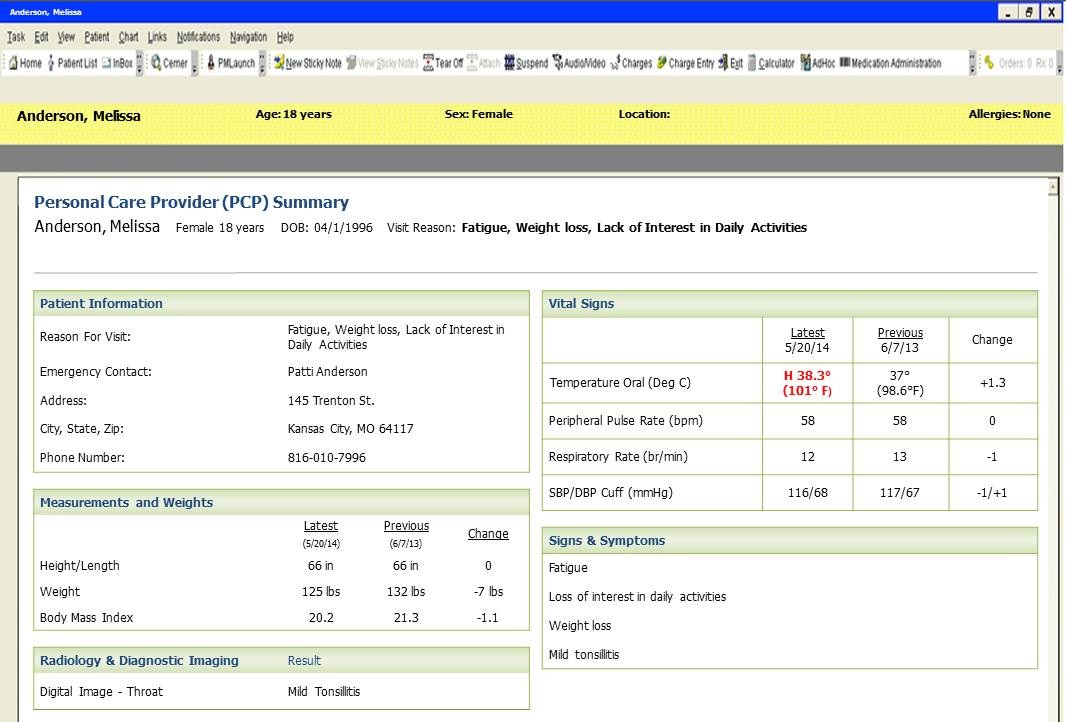Click the View Sticky Notes icon
This screenshot has height=722, width=1066.
382,63
